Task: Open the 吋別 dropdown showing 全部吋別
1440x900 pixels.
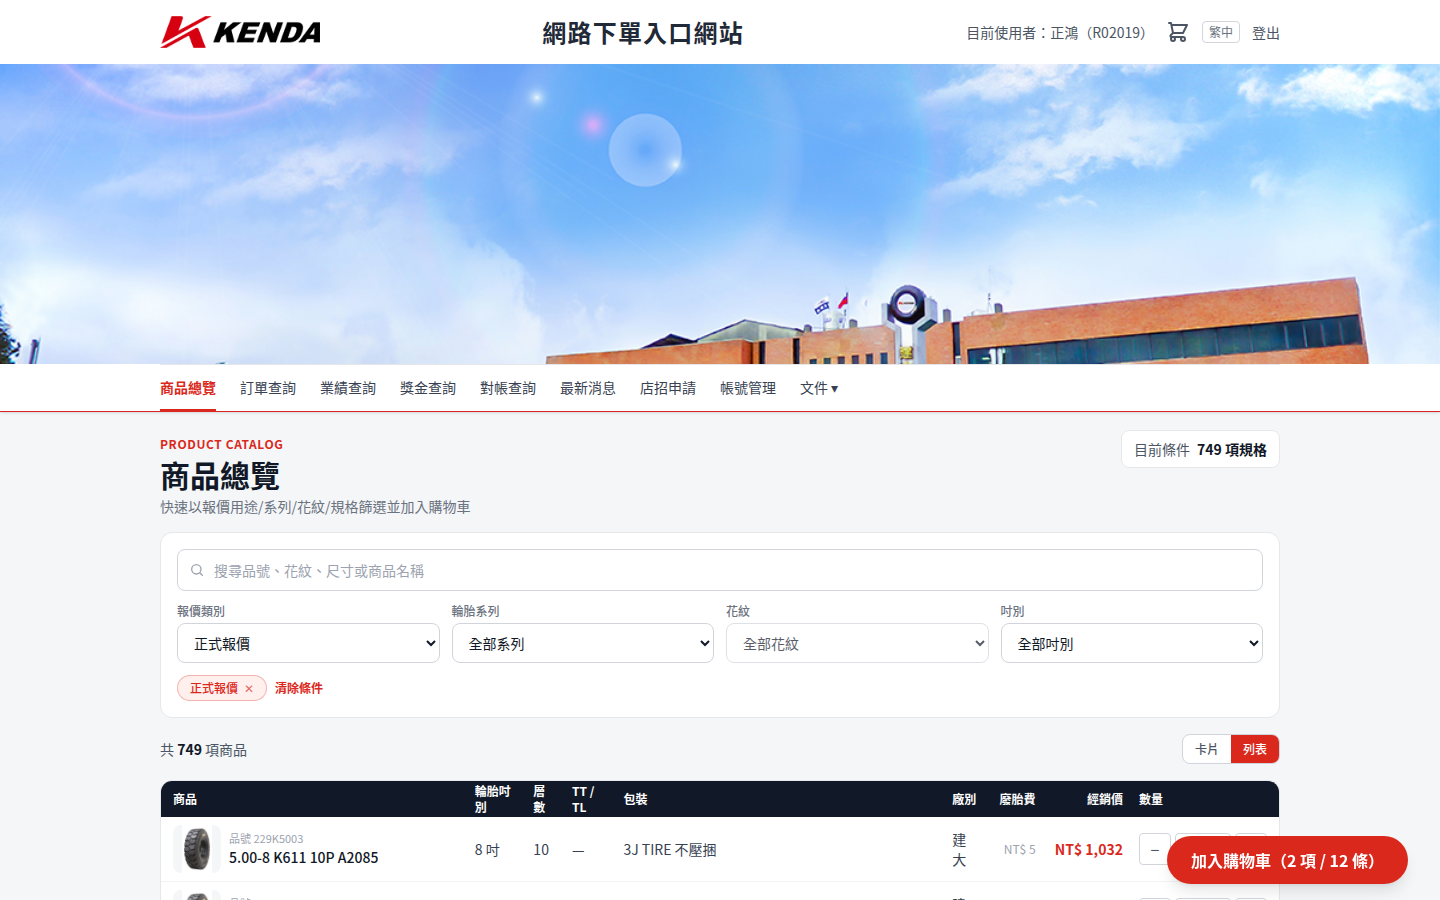Action: tap(1132, 643)
